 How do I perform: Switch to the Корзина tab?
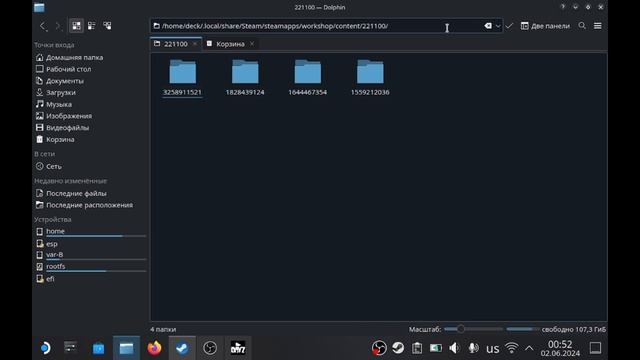pyautogui.click(x=231, y=44)
